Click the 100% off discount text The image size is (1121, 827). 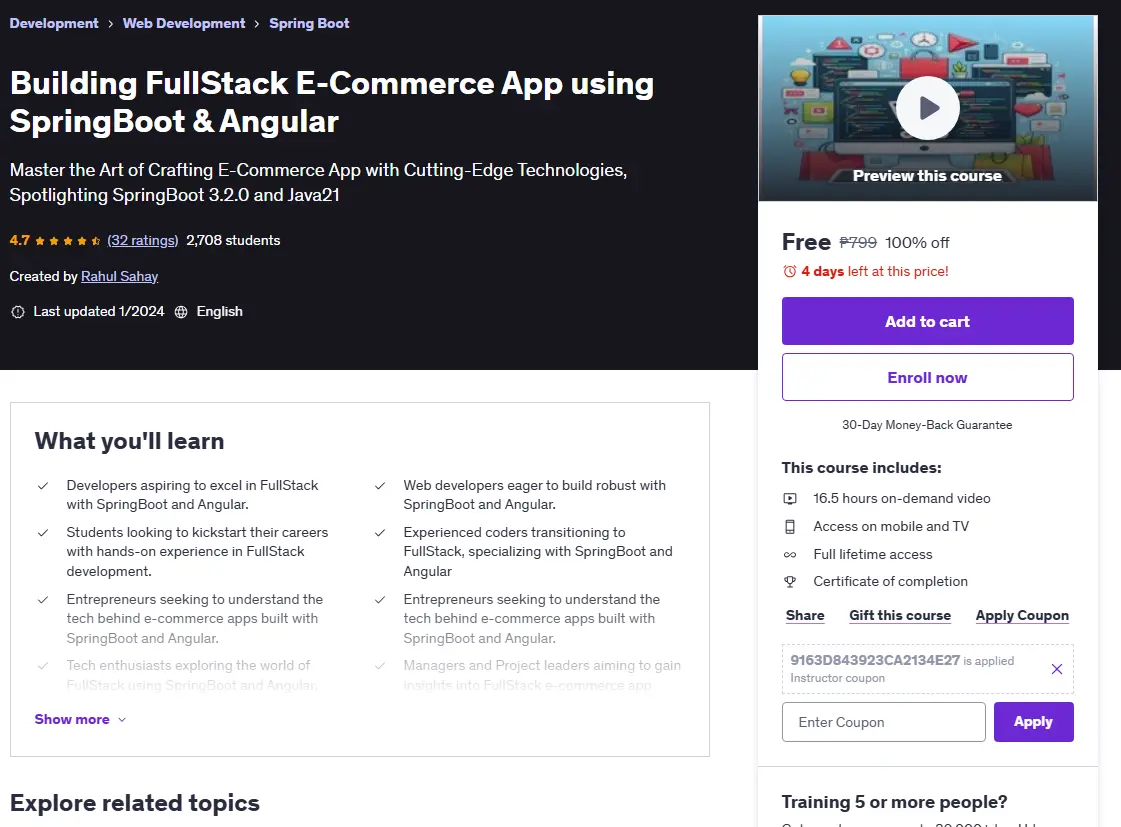pyautogui.click(x=917, y=242)
